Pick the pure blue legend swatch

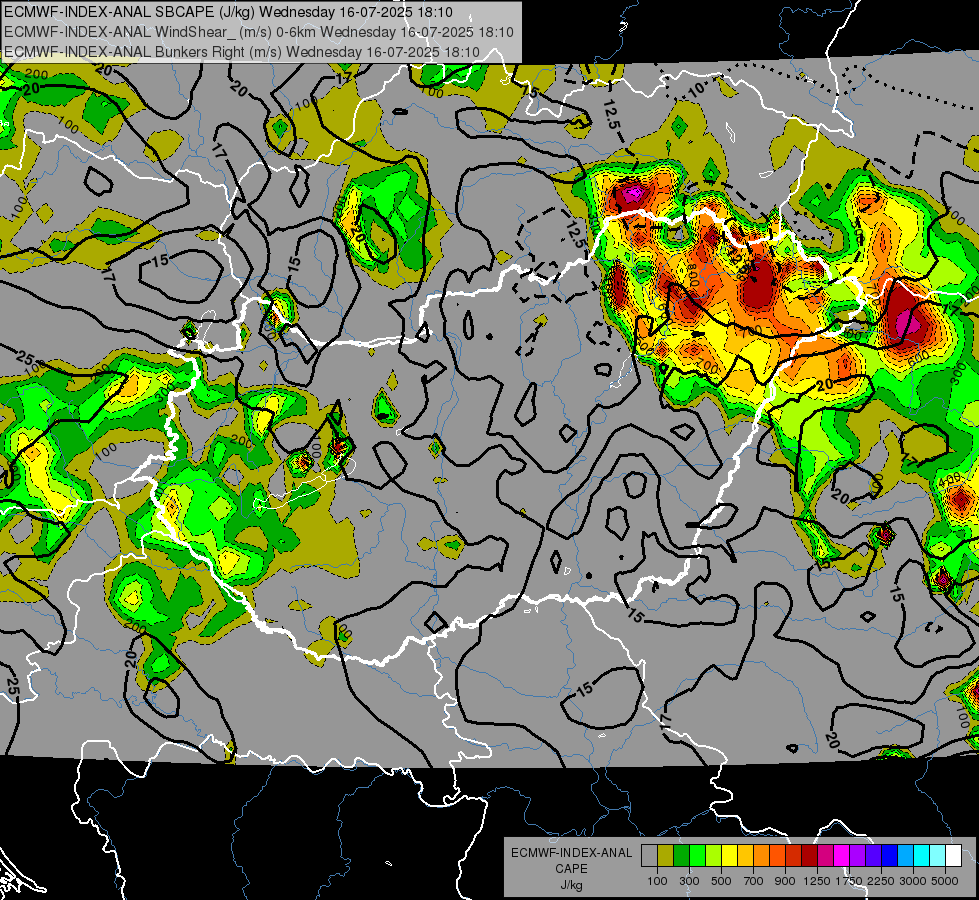[x=889, y=856]
